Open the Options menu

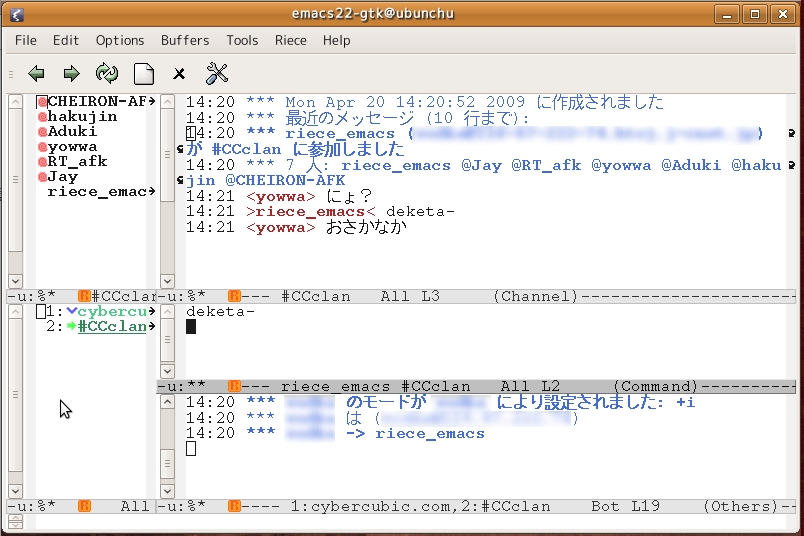[120, 40]
